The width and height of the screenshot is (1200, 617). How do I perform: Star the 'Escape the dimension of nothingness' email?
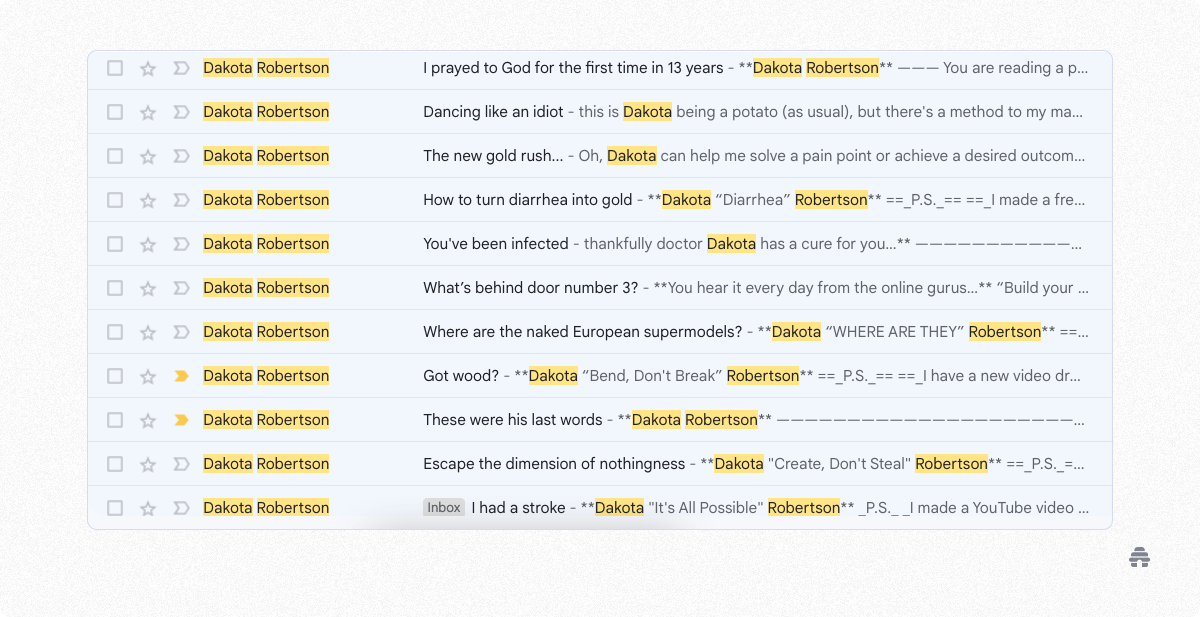[148, 463]
